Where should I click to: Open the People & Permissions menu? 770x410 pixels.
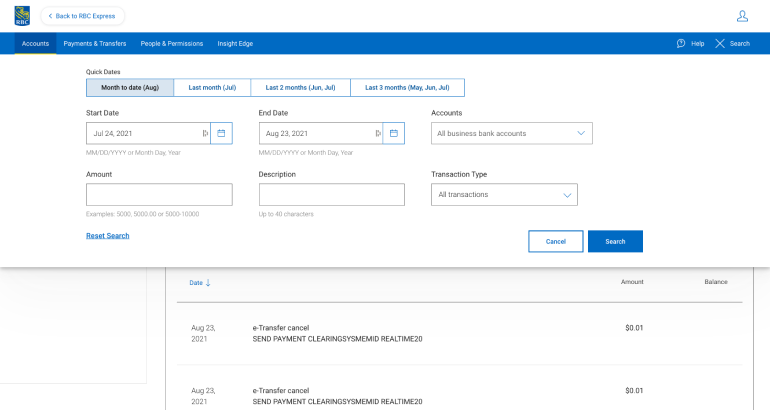(x=171, y=44)
